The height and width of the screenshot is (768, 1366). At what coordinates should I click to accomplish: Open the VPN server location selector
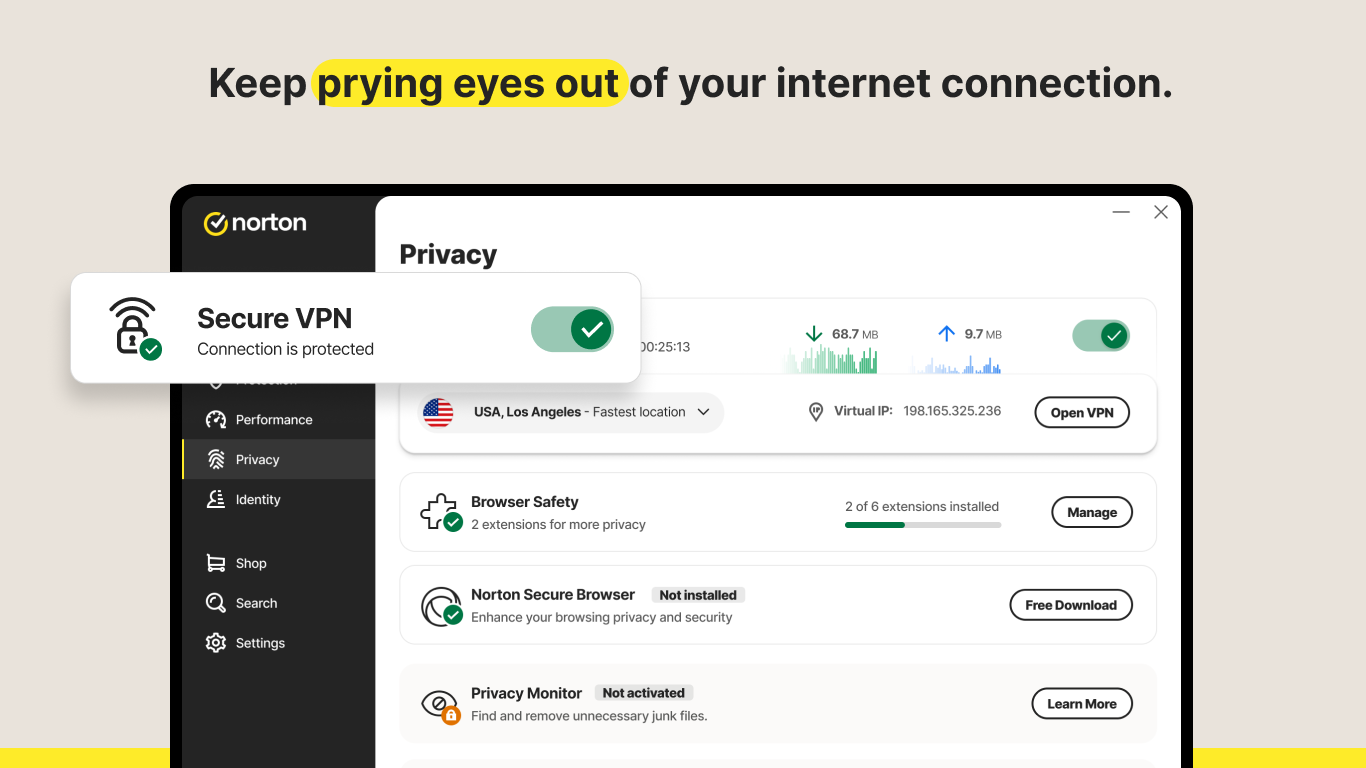pos(568,411)
